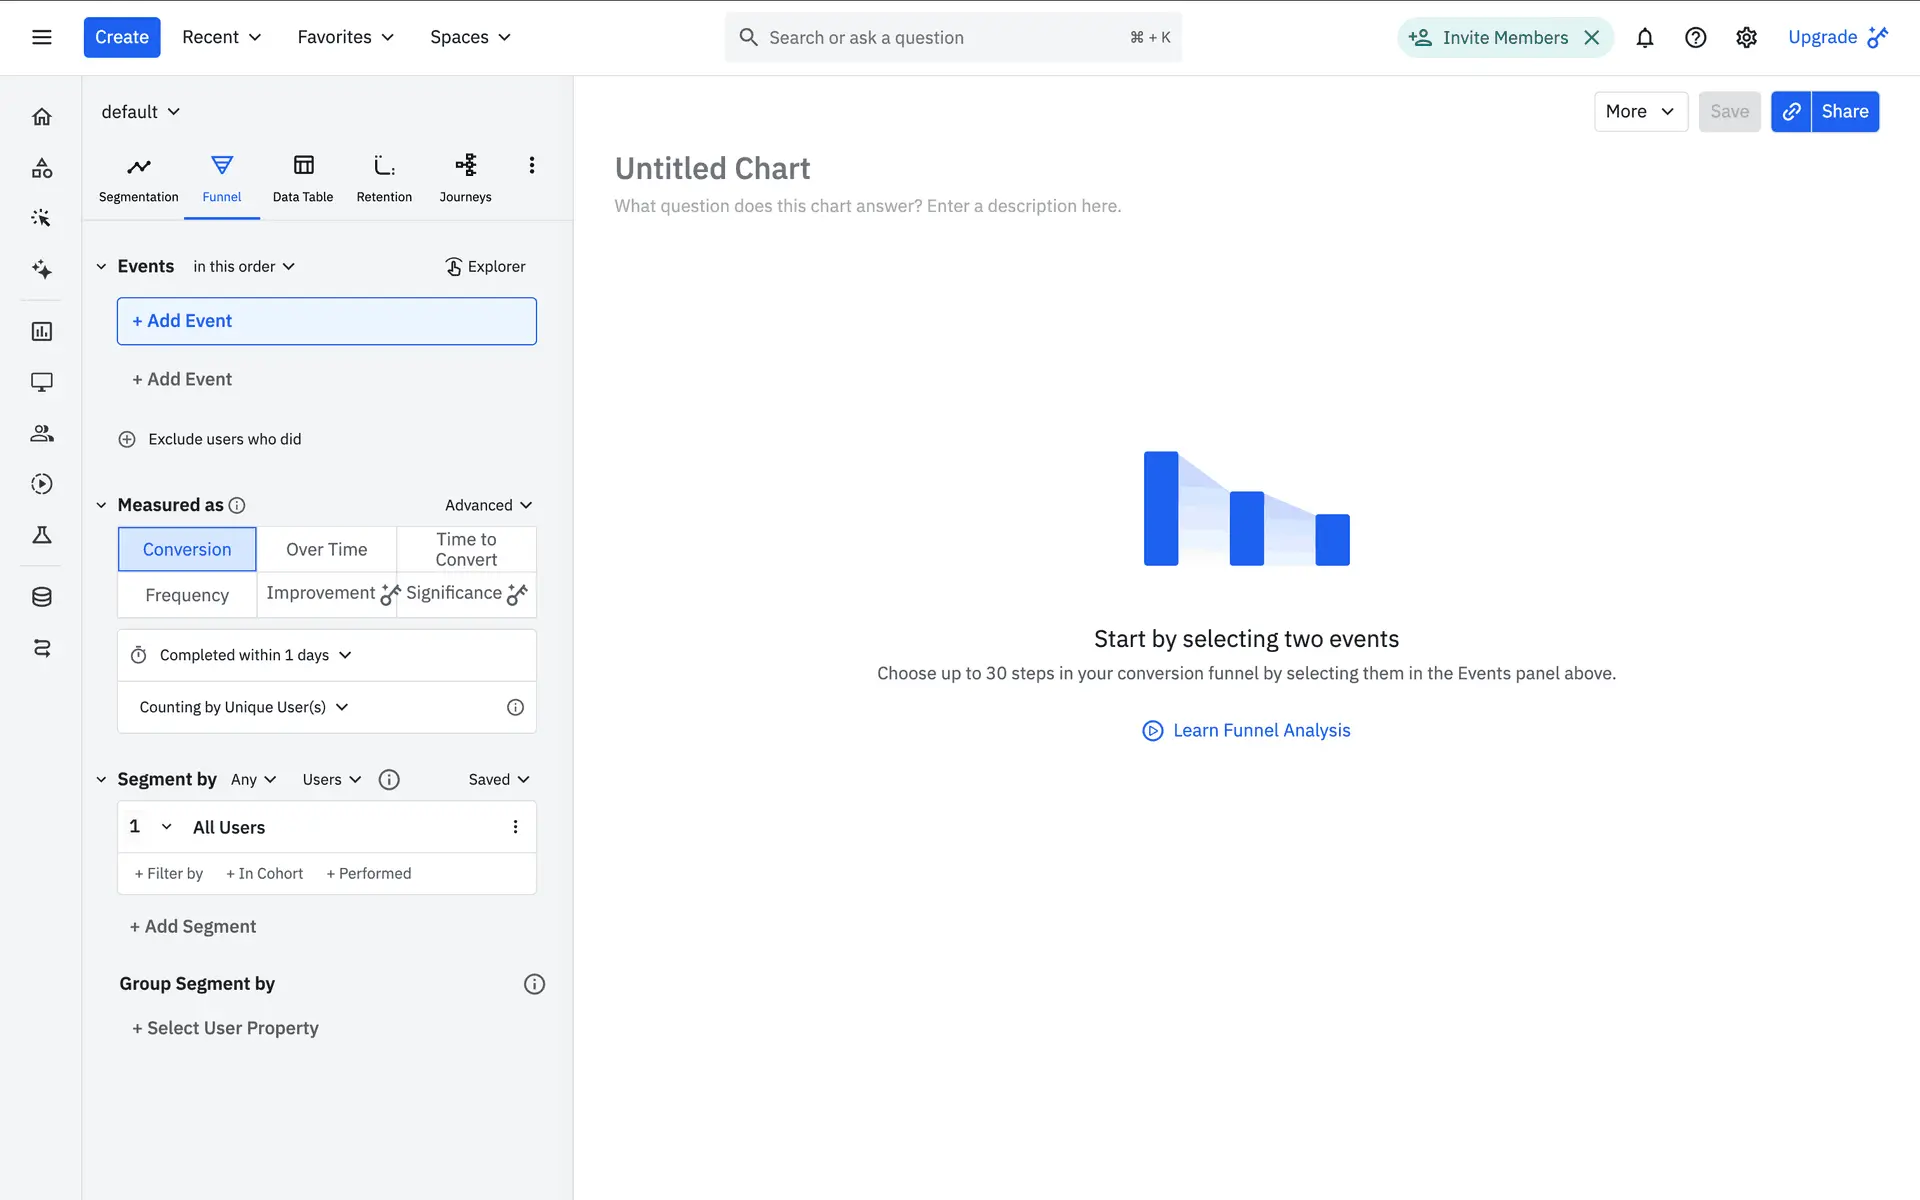Image resolution: width=1920 pixels, height=1200 pixels.
Task: Open the help question mark icon
Action: pos(1695,38)
